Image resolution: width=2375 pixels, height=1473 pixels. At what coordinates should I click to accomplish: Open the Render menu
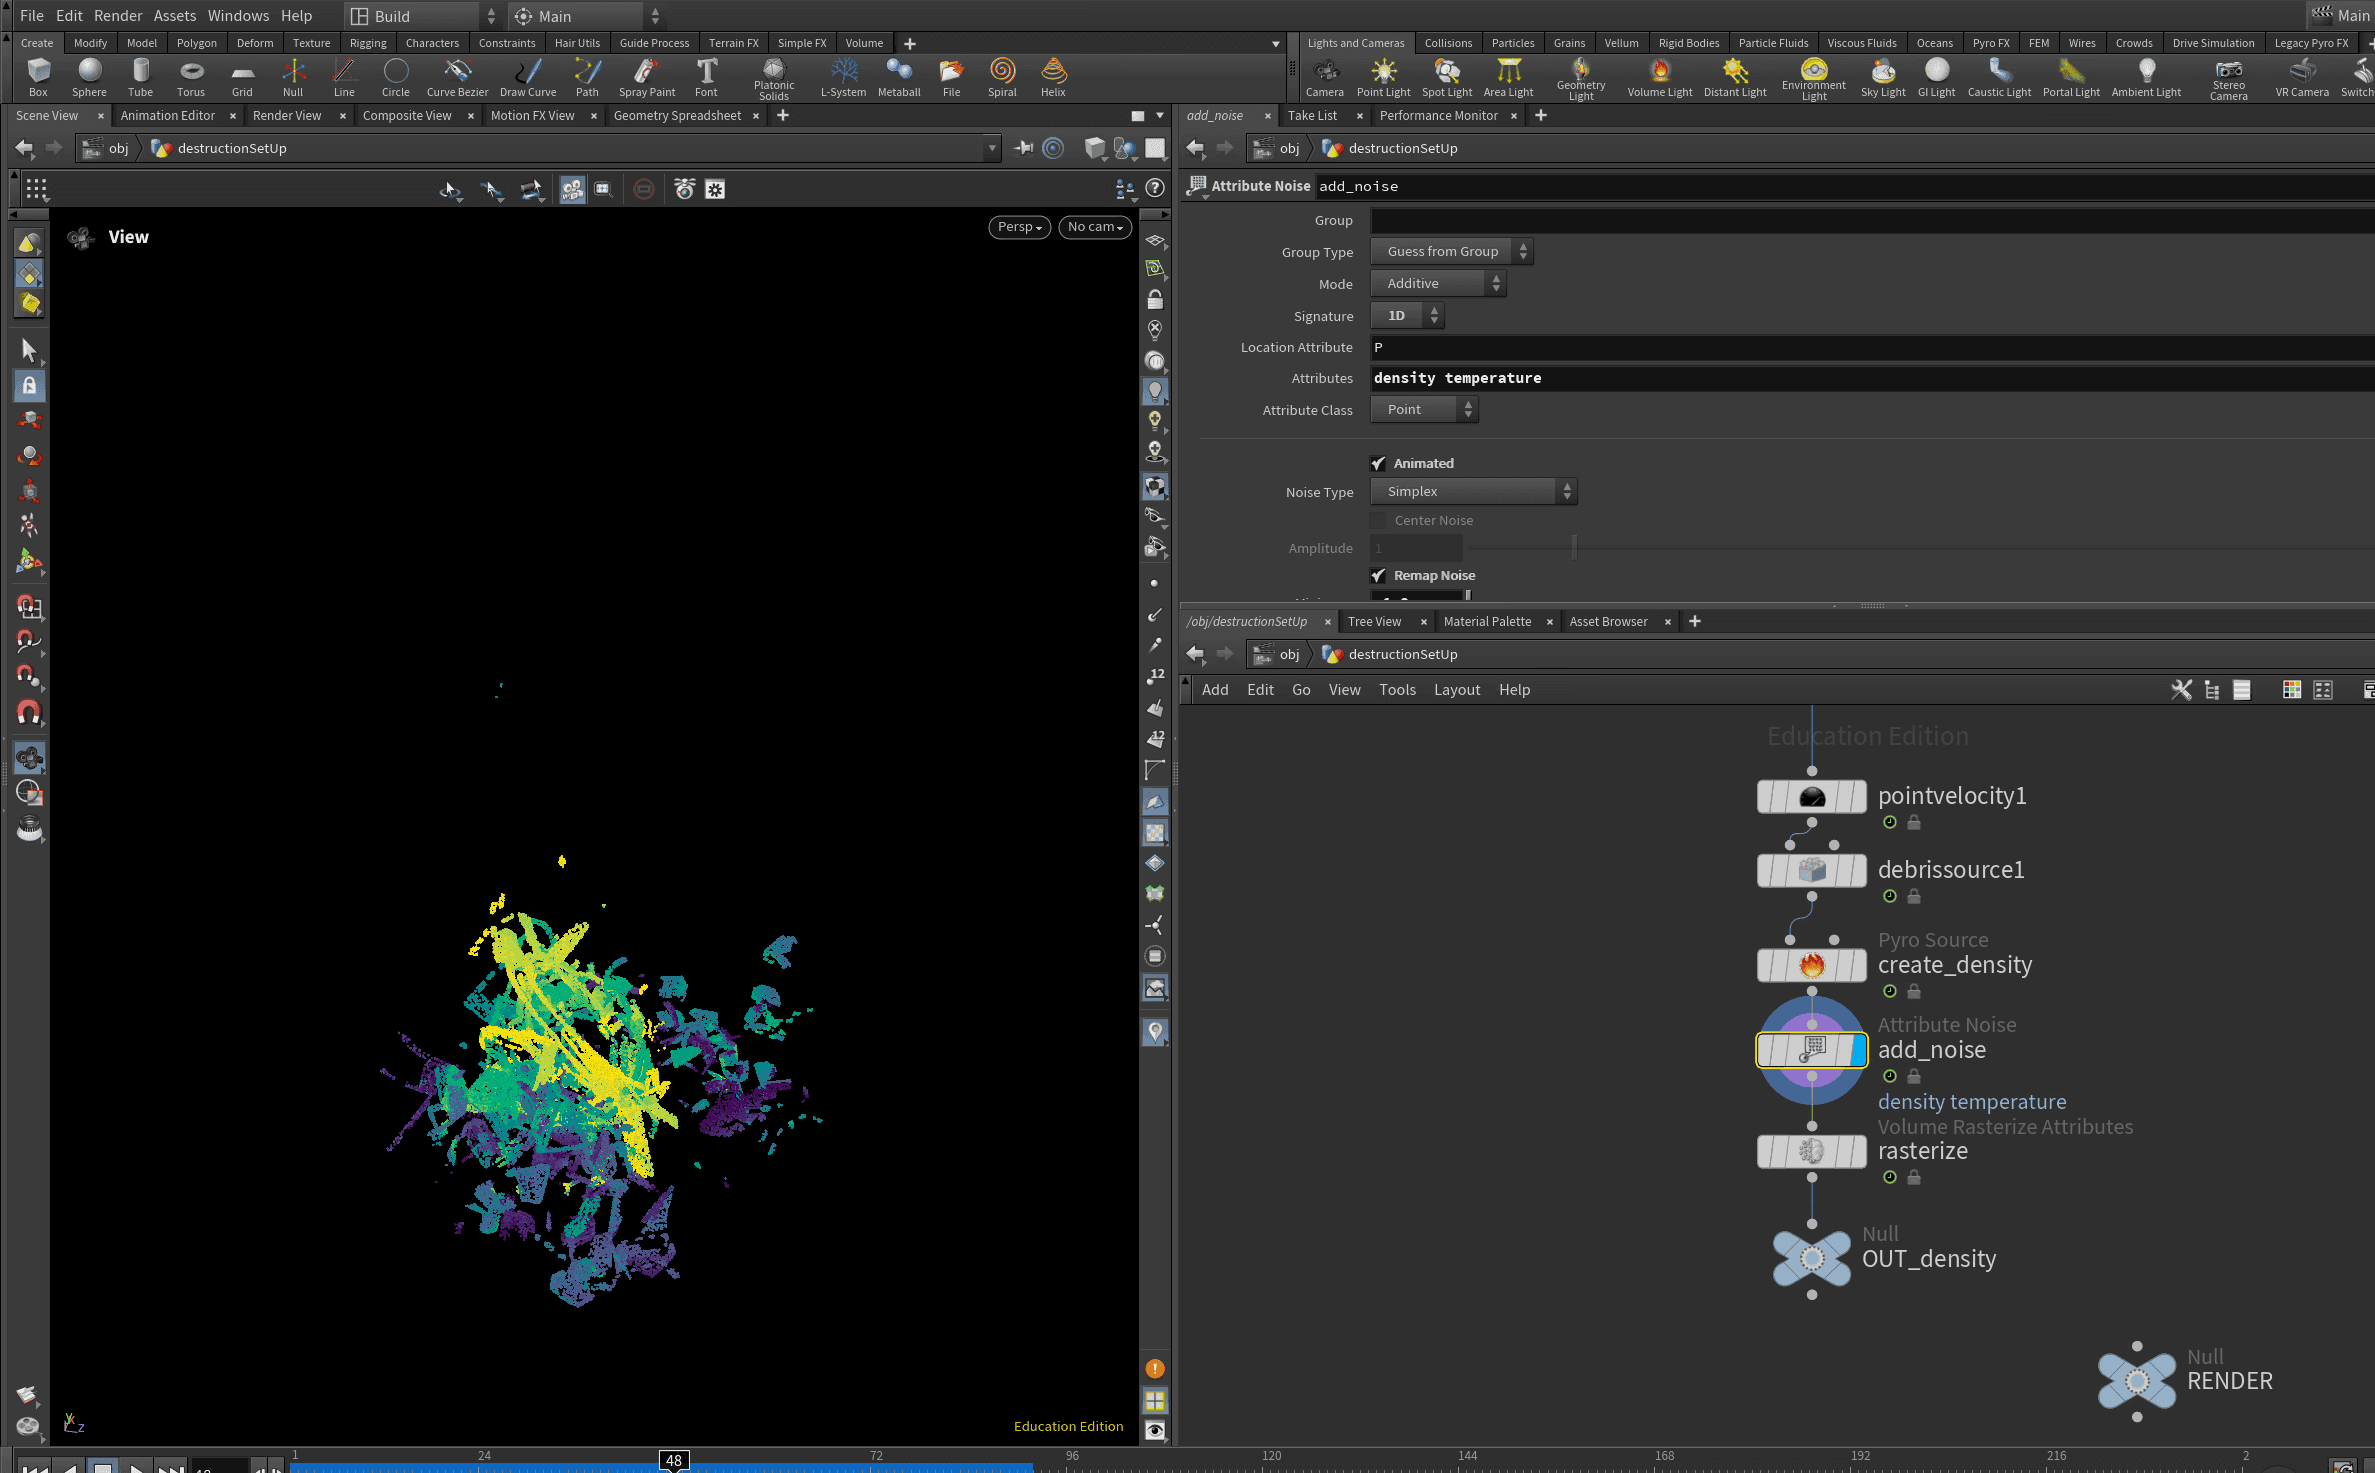tap(118, 16)
